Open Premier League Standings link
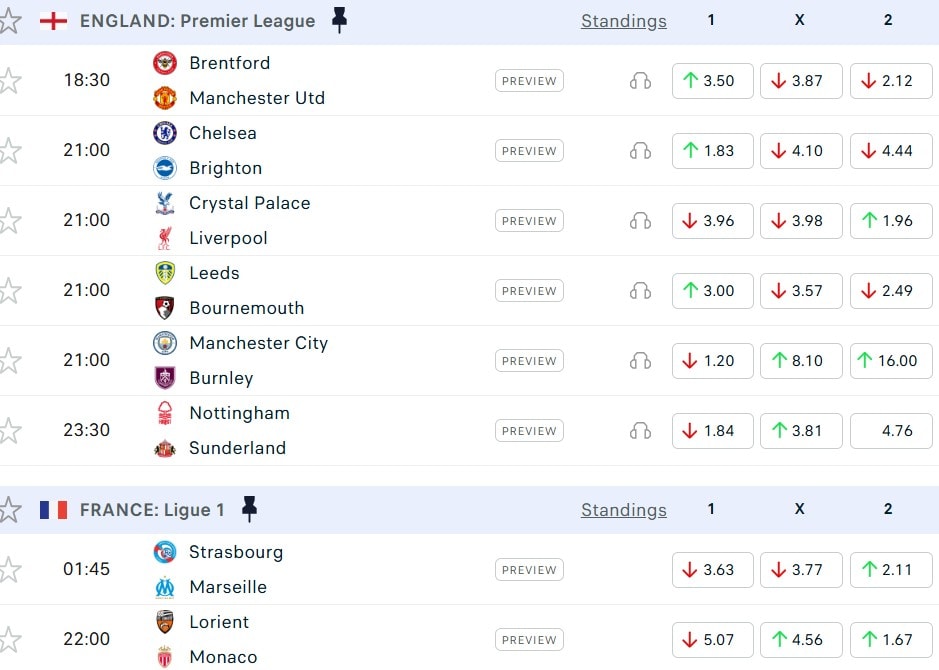This screenshot has height=670, width=939. point(623,21)
